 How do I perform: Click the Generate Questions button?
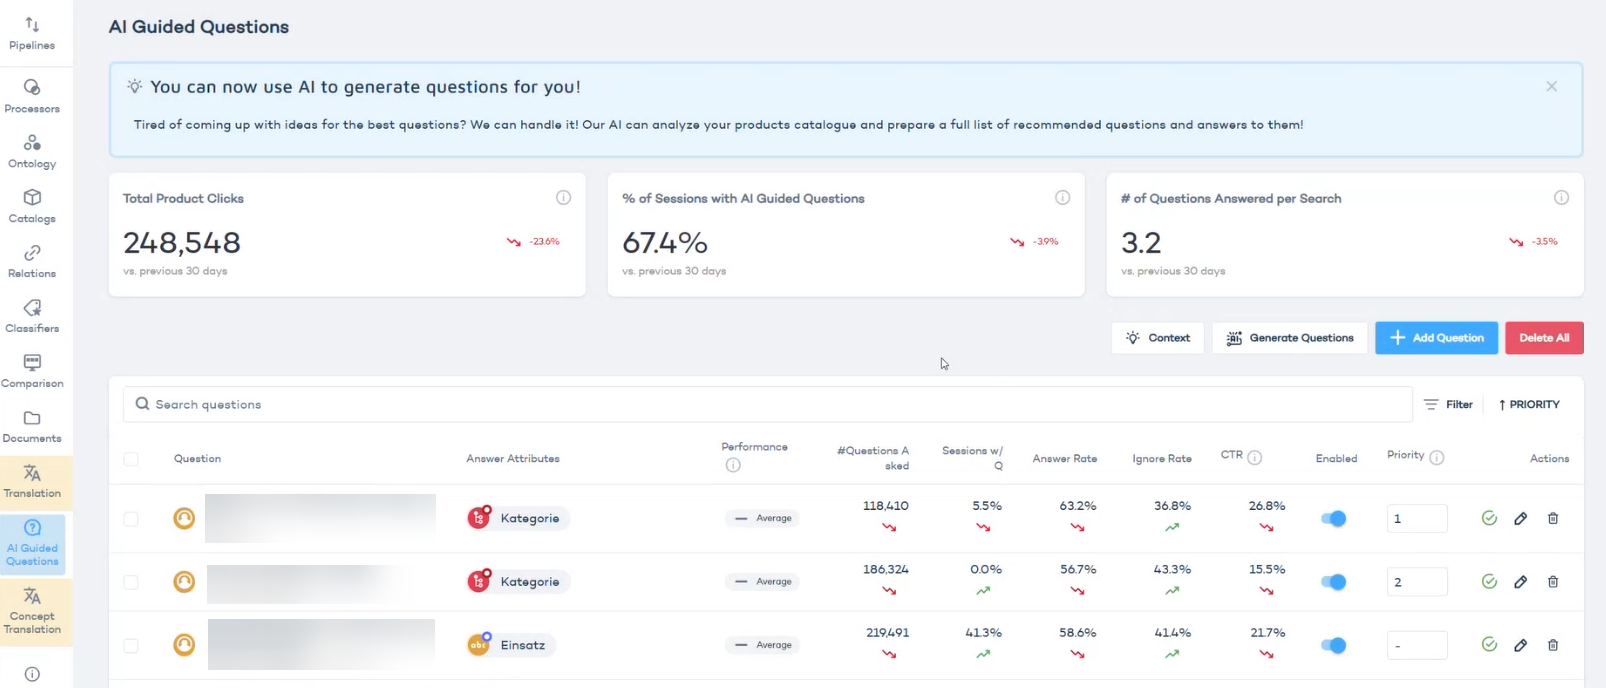tap(1290, 338)
